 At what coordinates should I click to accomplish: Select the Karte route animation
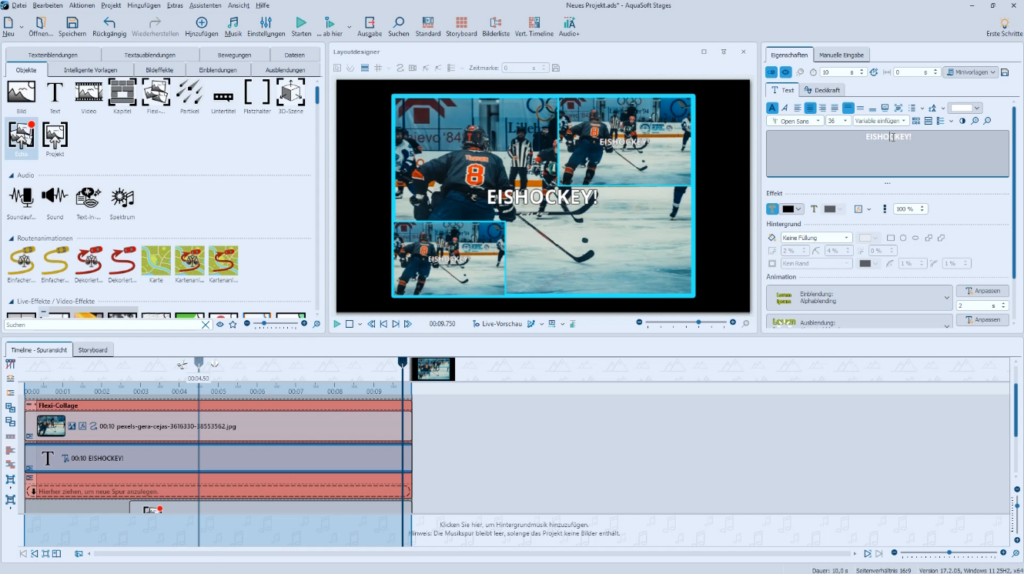(156, 264)
